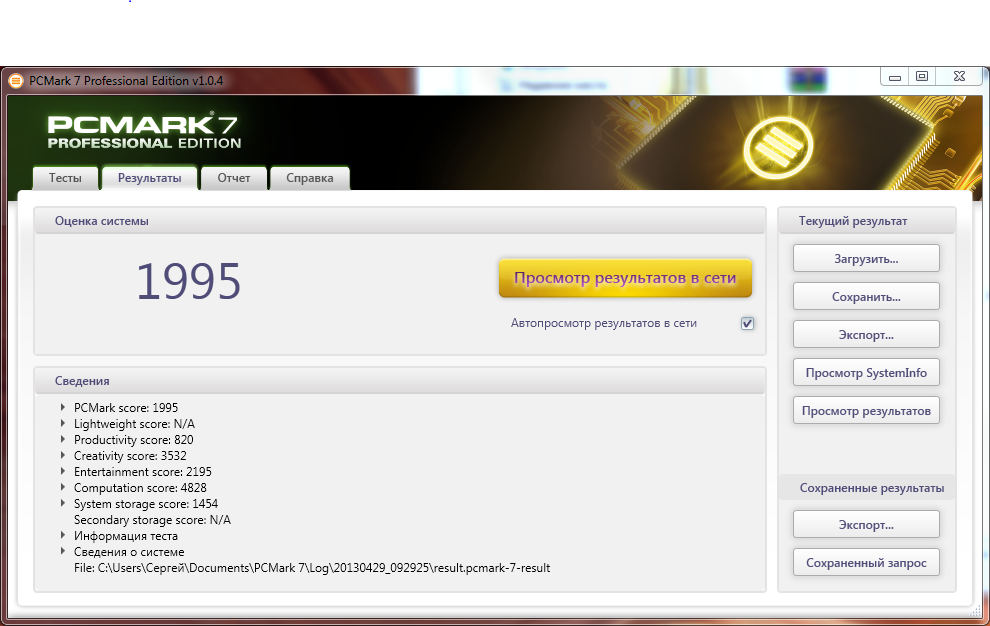Open Просмотр SystemInfo
Viewport: 990px width, 626px height.
[x=866, y=373]
